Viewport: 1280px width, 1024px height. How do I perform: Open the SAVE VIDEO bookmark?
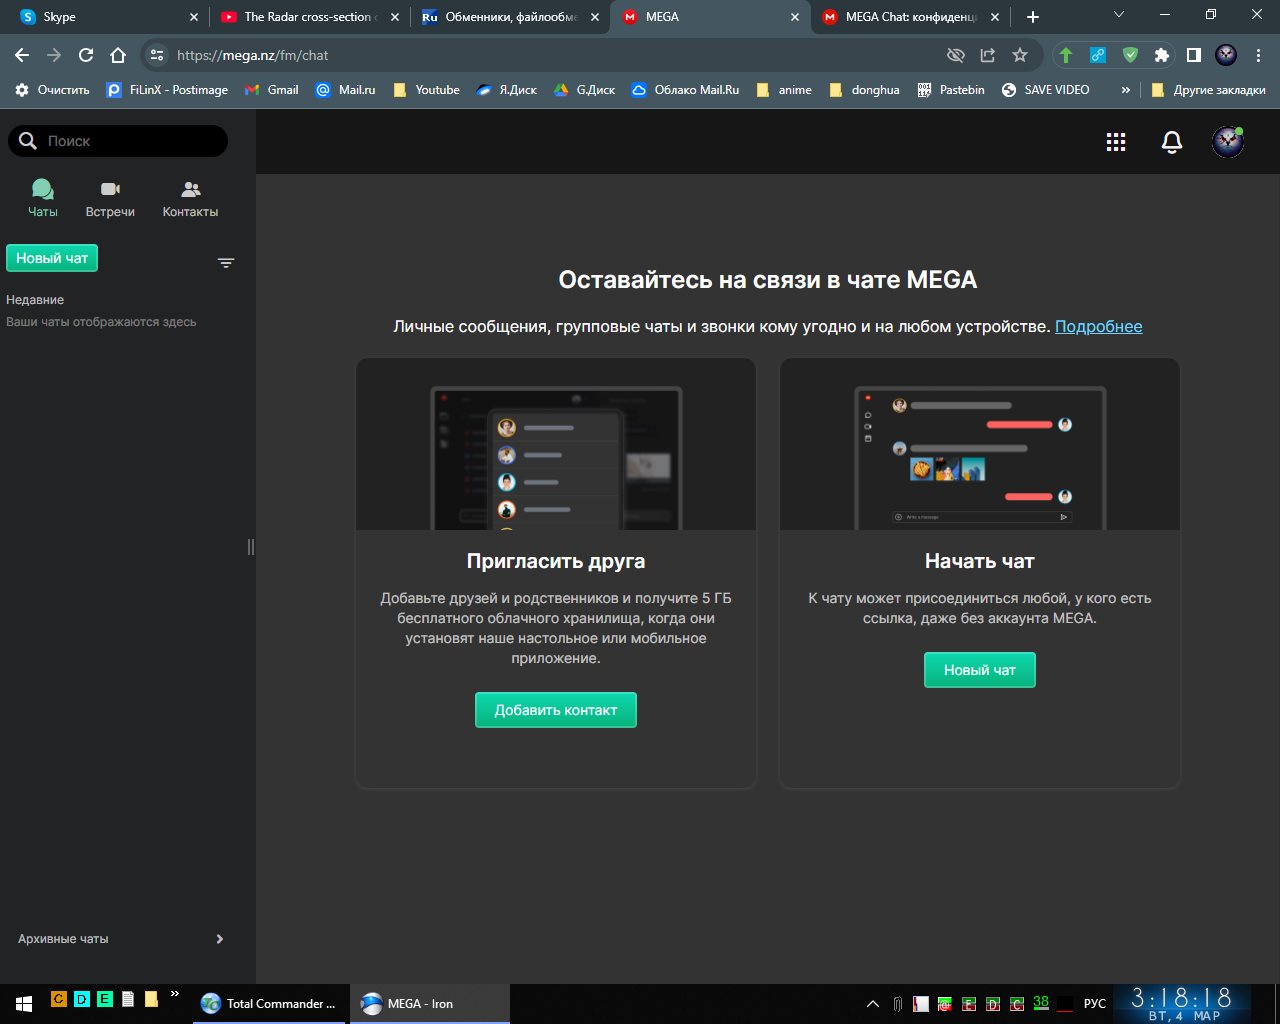[x=1046, y=89]
